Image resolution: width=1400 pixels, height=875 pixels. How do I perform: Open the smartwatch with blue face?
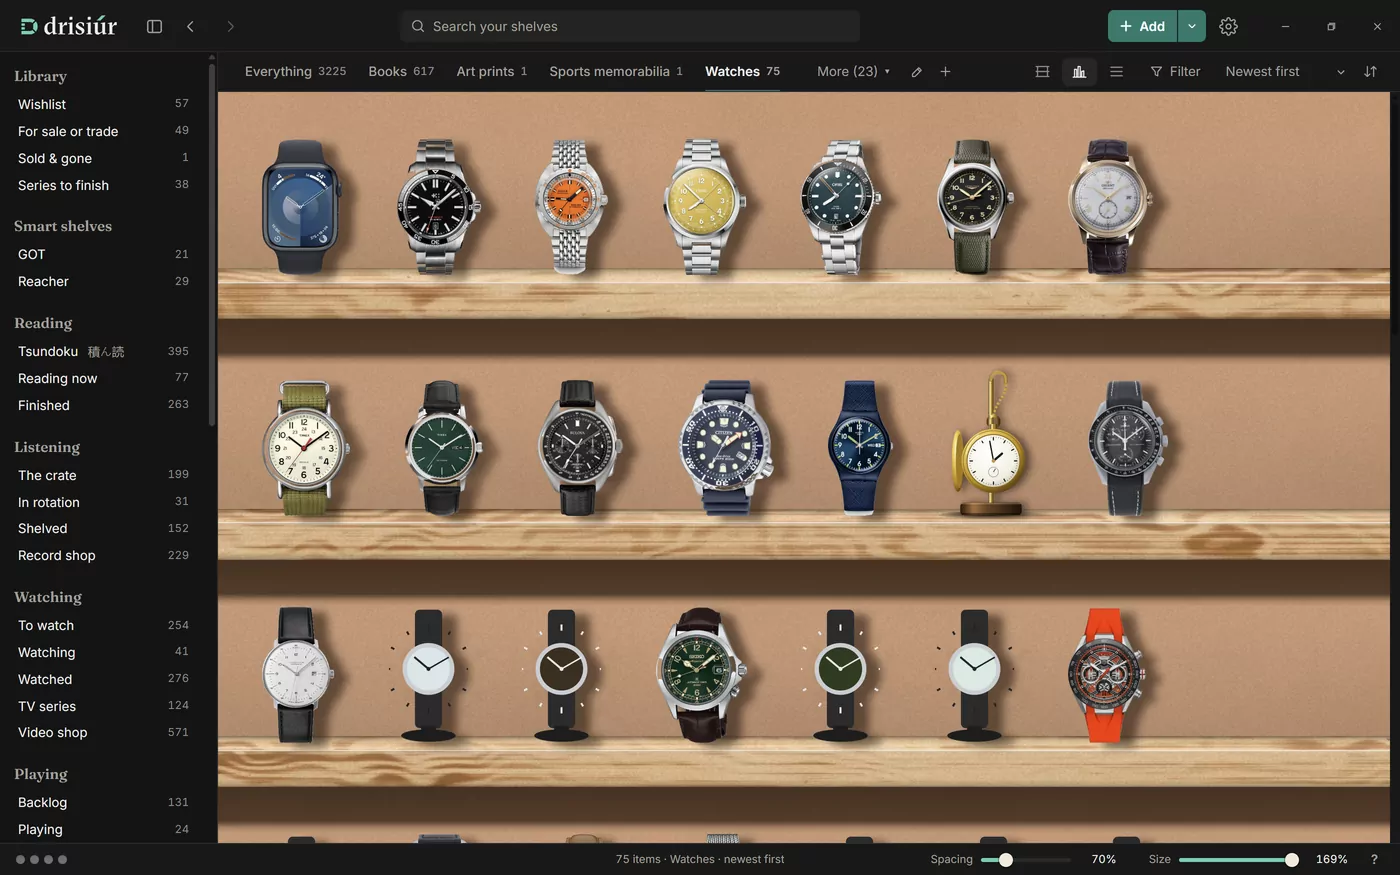click(301, 207)
